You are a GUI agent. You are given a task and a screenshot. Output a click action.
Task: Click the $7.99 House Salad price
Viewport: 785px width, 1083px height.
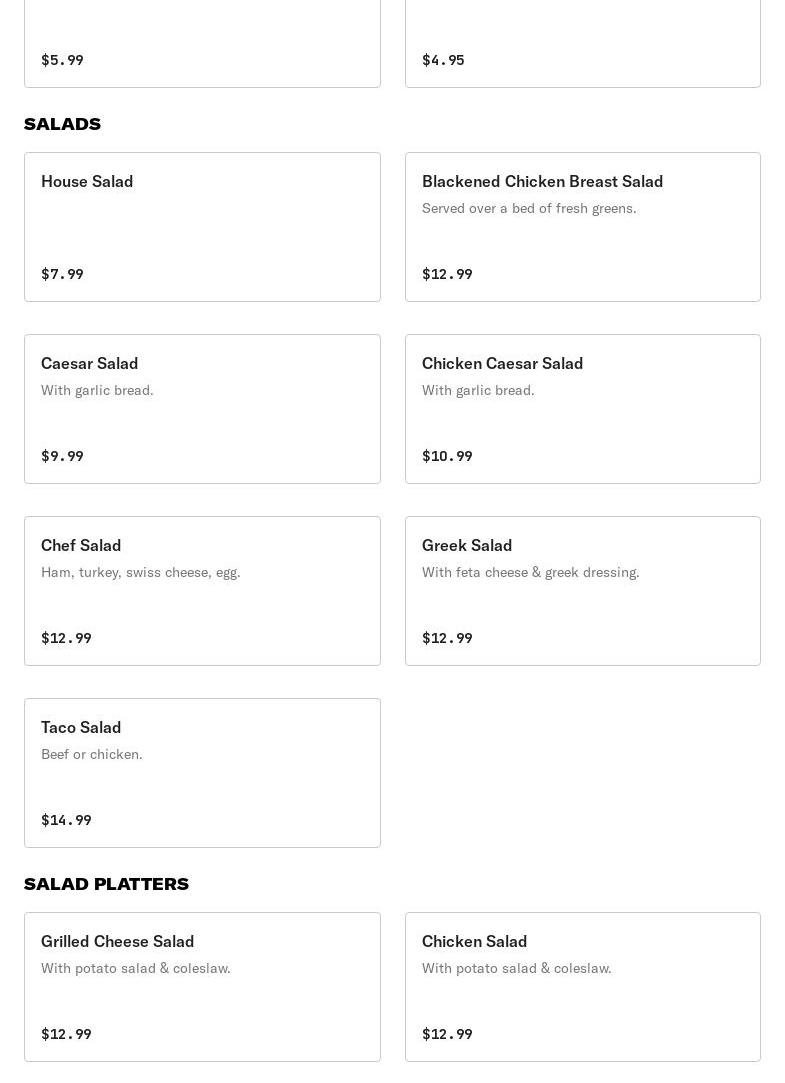[x=62, y=274]
